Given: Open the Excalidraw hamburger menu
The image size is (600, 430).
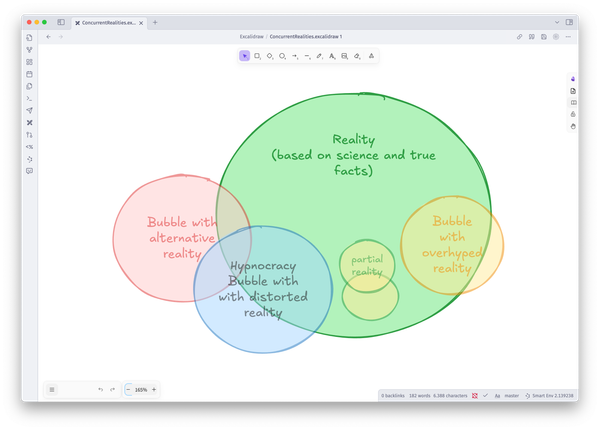Looking at the screenshot, I should tap(52, 389).
